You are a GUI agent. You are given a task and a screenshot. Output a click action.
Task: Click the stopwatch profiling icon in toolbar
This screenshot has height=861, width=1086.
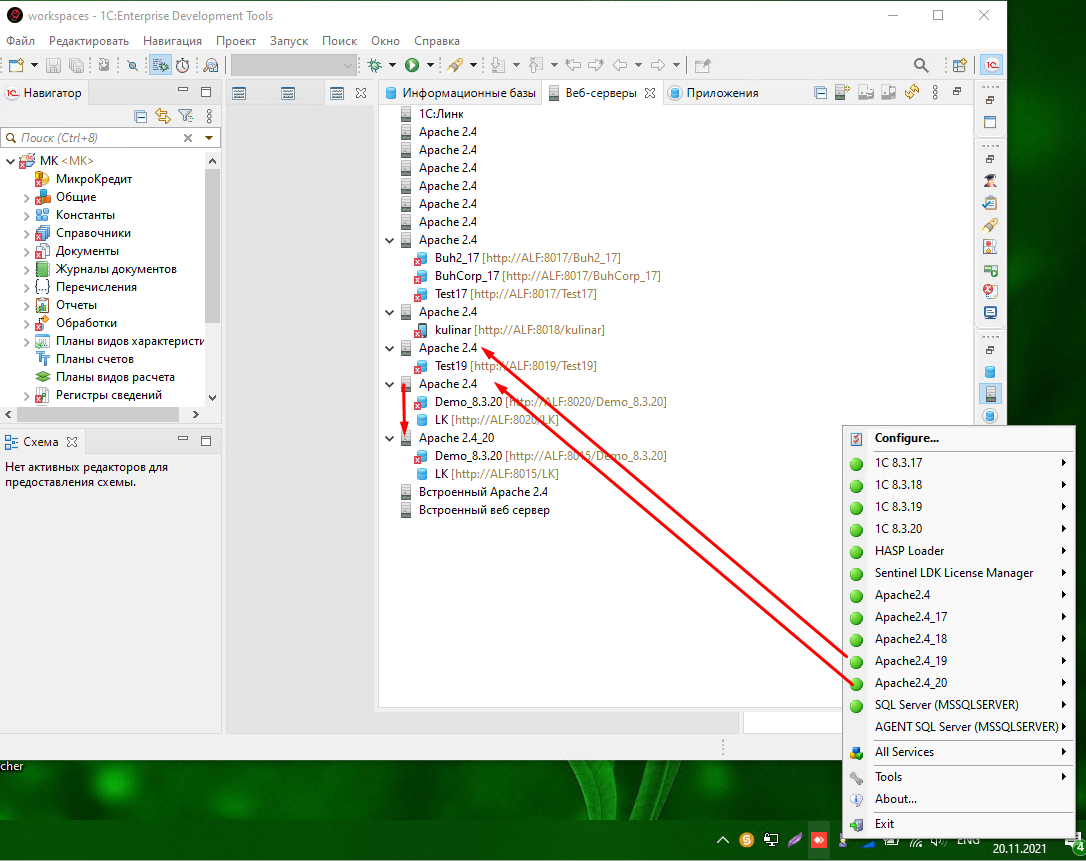pyautogui.click(x=183, y=65)
